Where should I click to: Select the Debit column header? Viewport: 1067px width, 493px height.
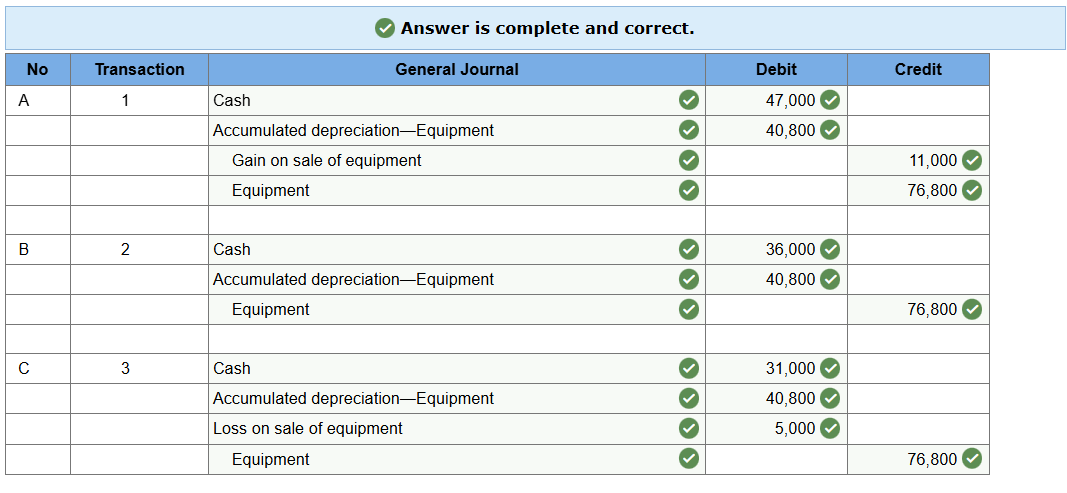click(x=776, y=69)
